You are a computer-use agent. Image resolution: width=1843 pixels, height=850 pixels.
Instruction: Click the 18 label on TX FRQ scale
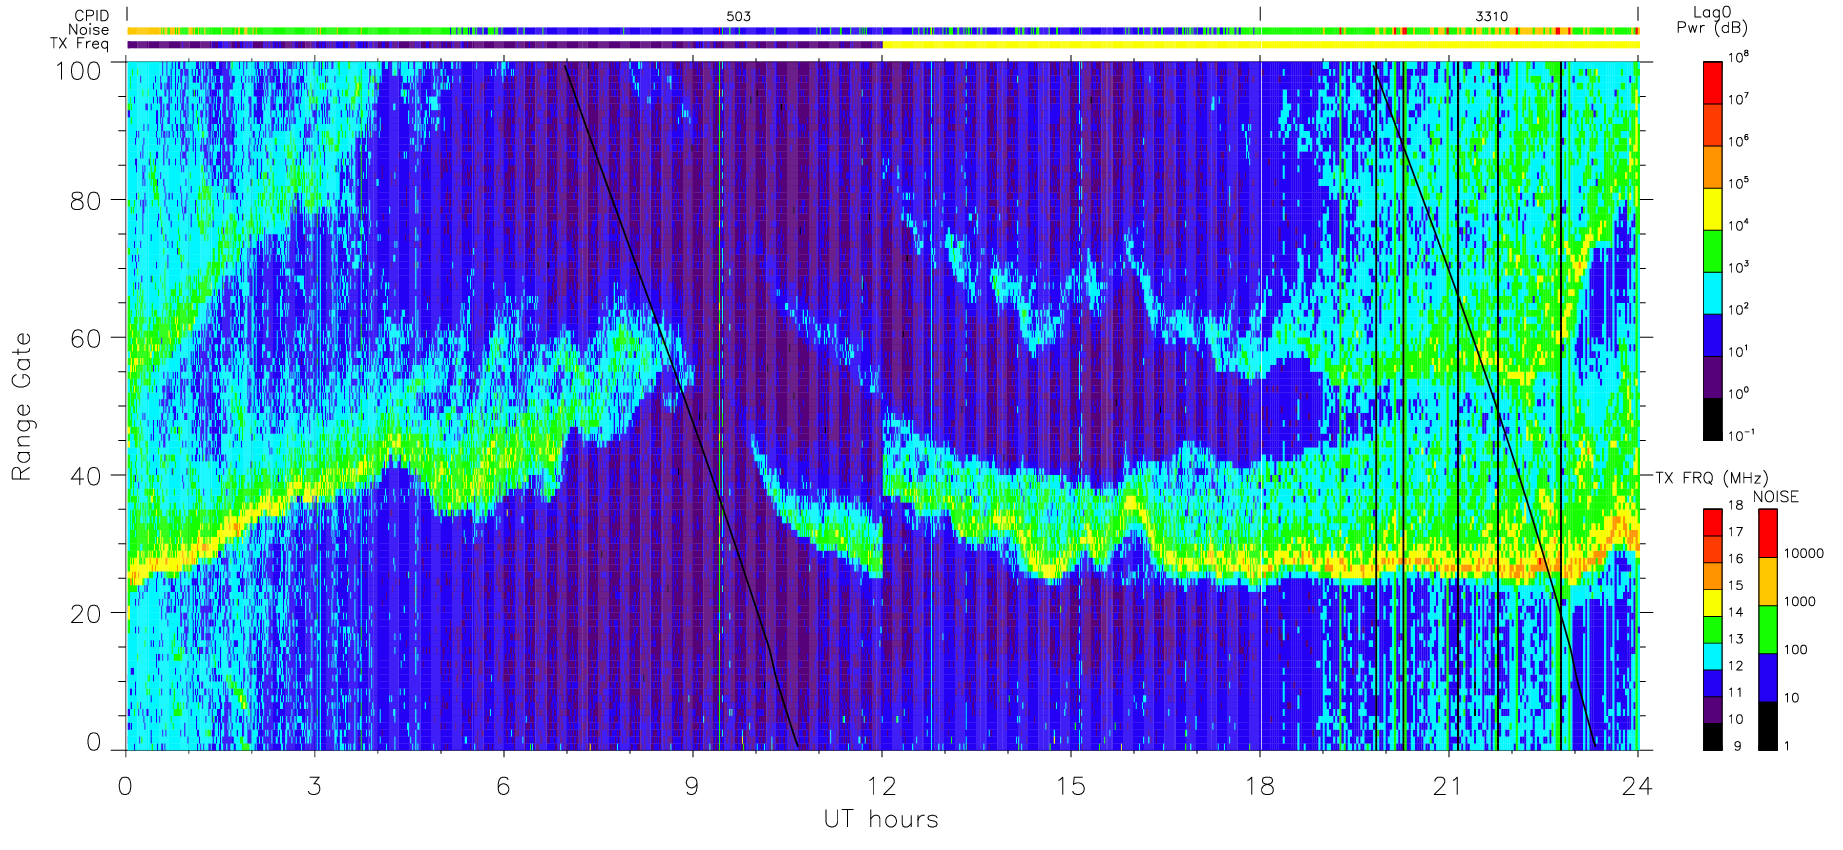1735,505
